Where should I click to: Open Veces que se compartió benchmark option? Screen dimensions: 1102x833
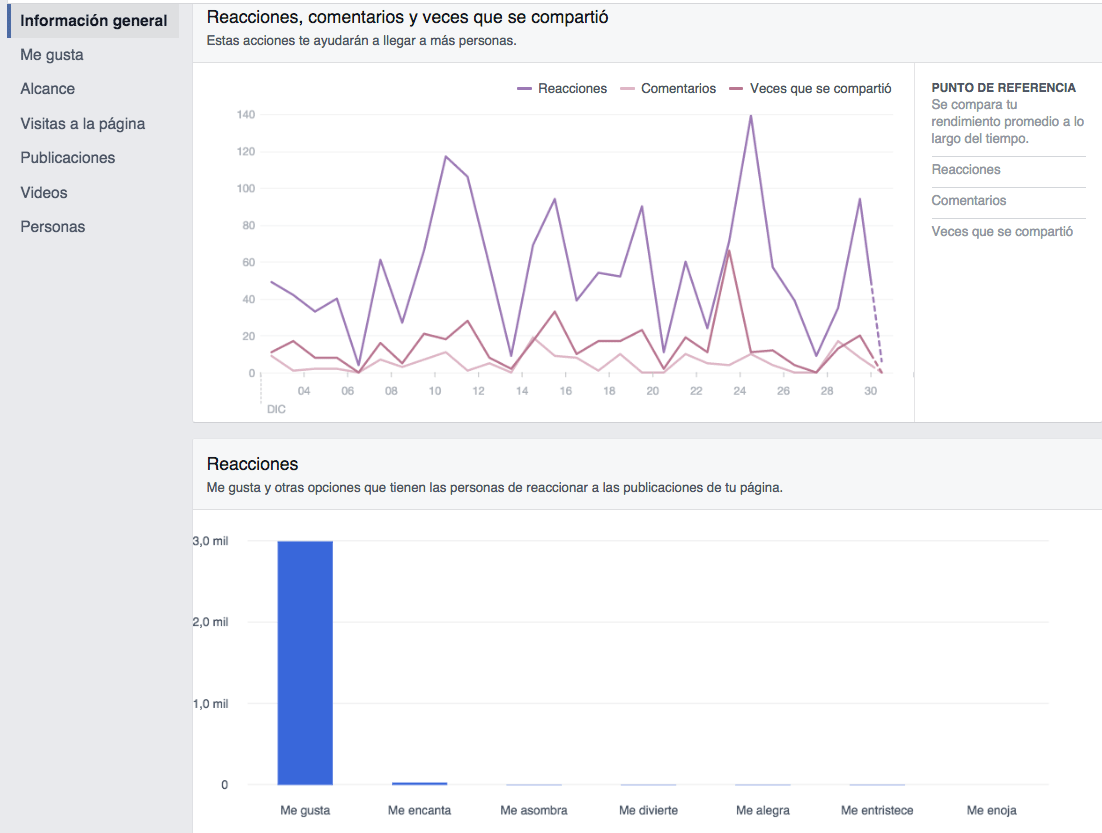pos(1005,231)
